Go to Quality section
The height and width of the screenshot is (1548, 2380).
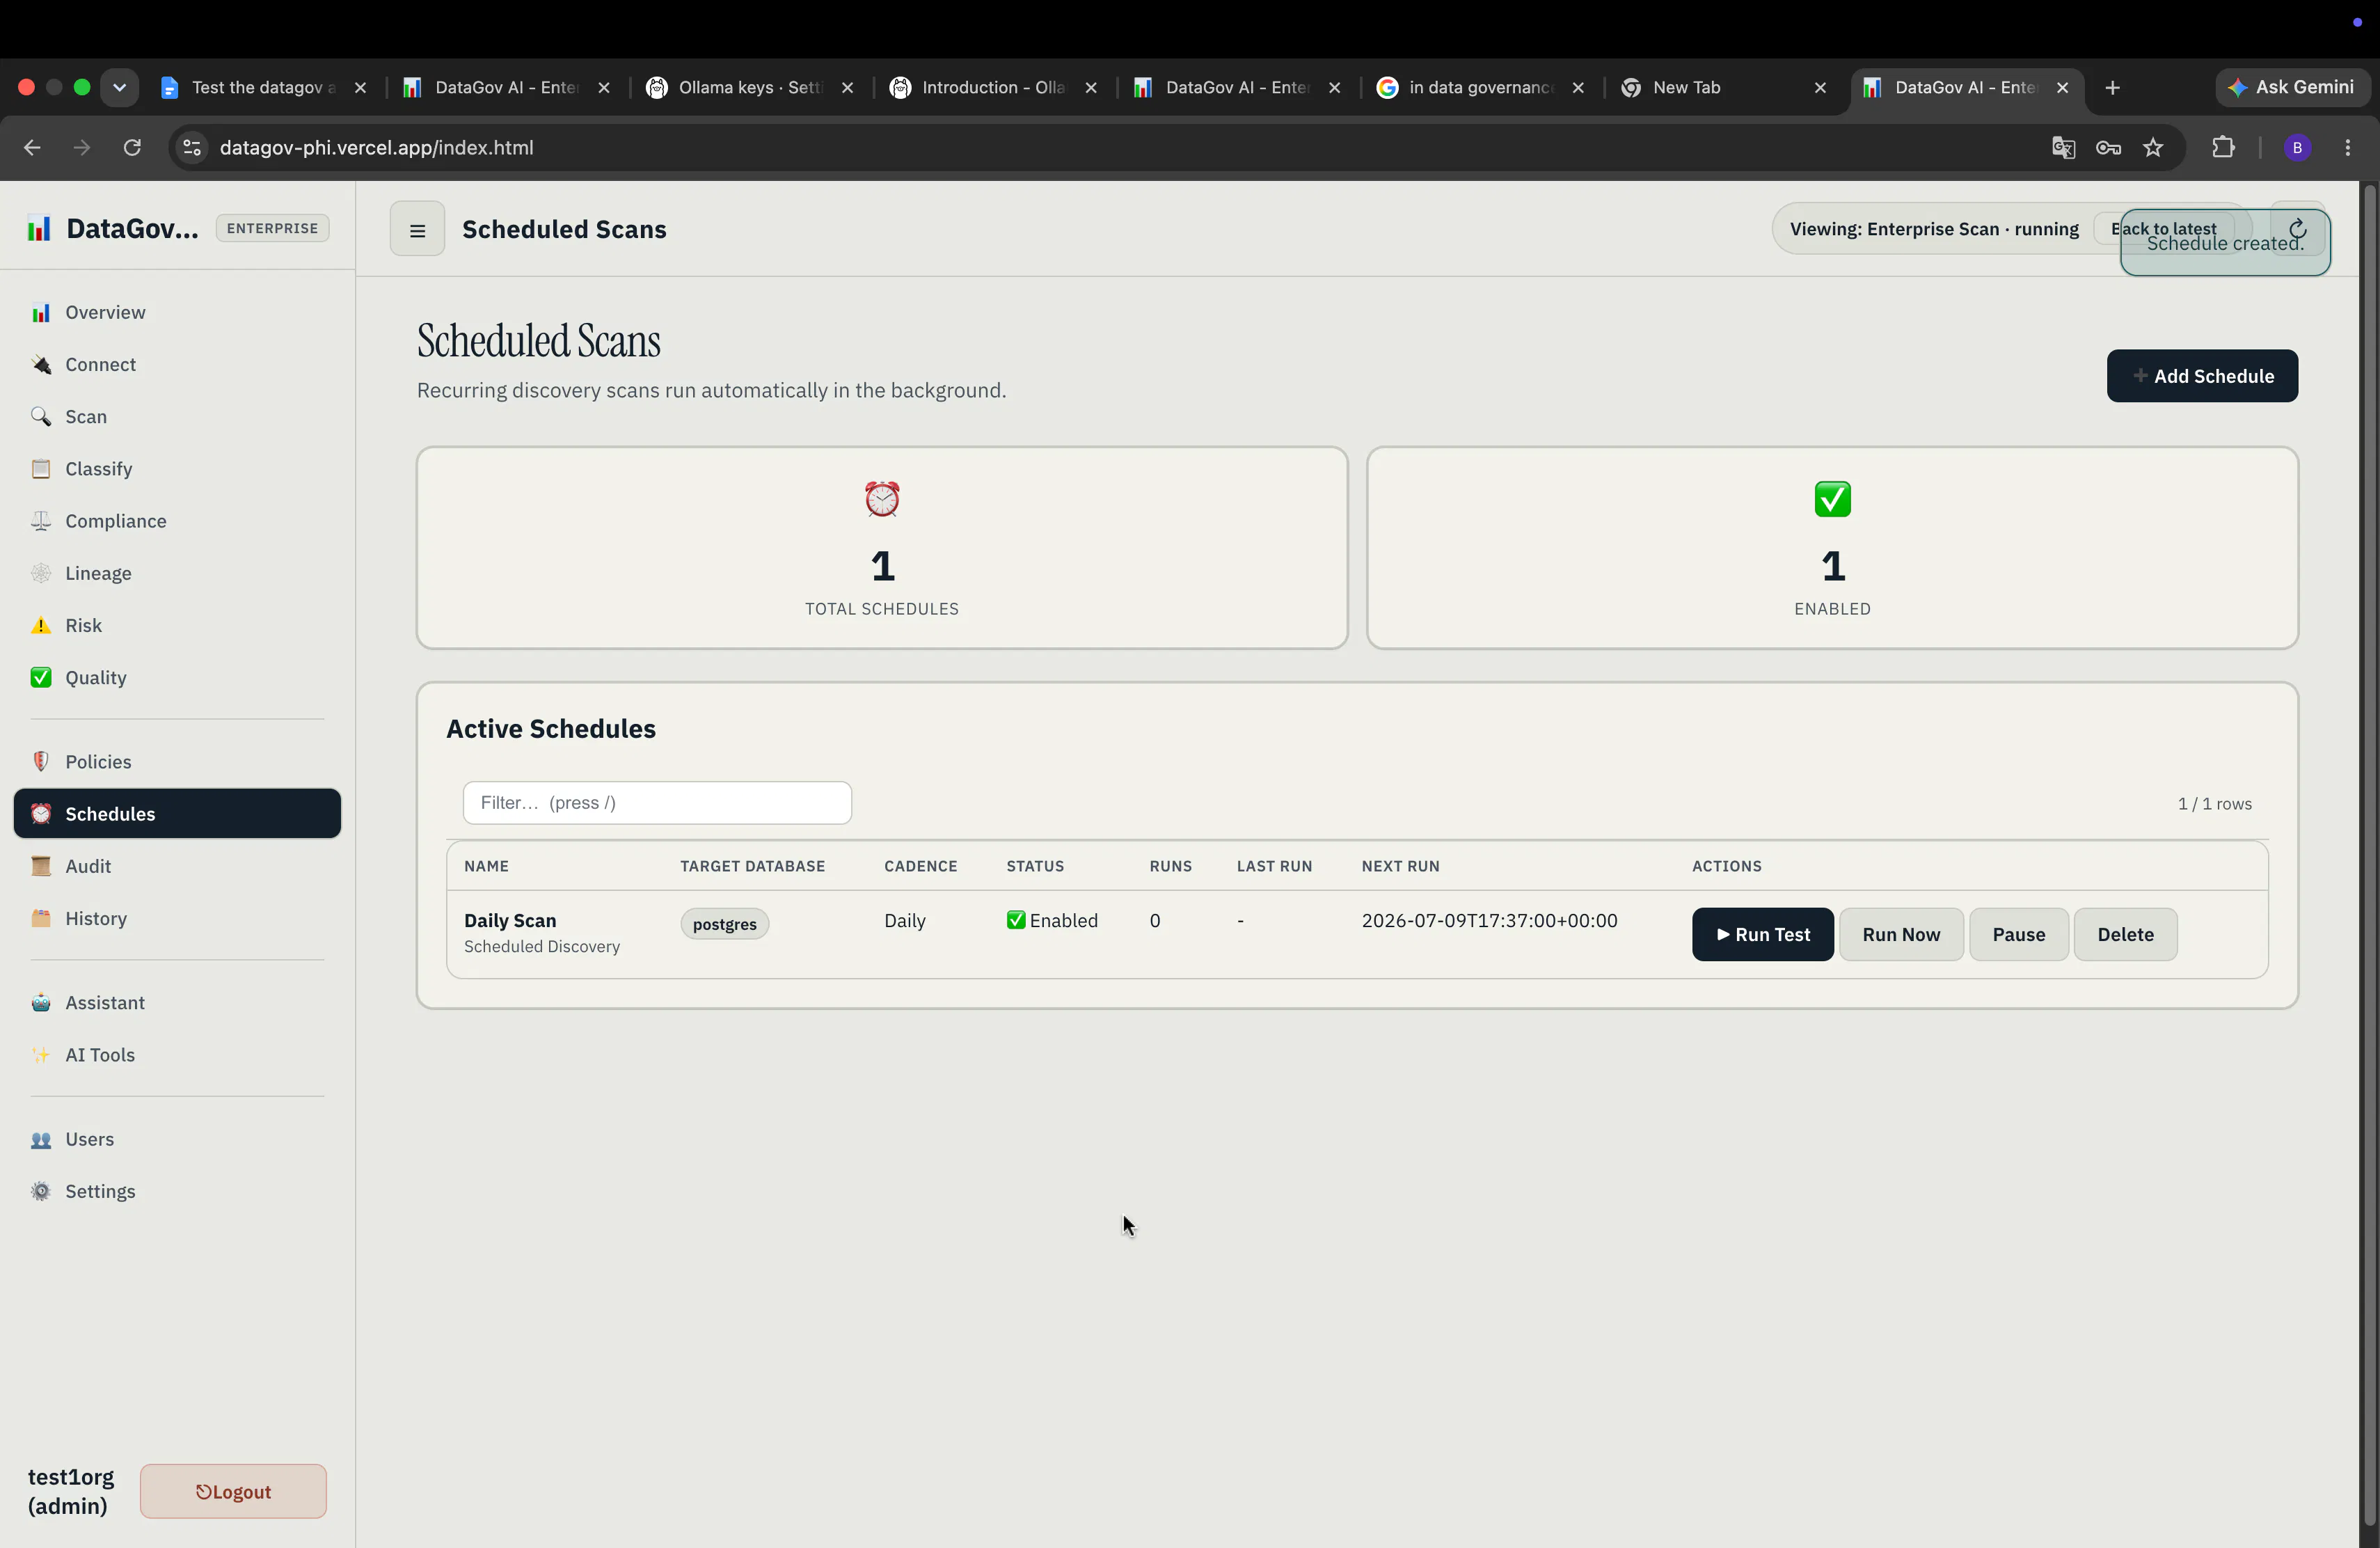177,678
